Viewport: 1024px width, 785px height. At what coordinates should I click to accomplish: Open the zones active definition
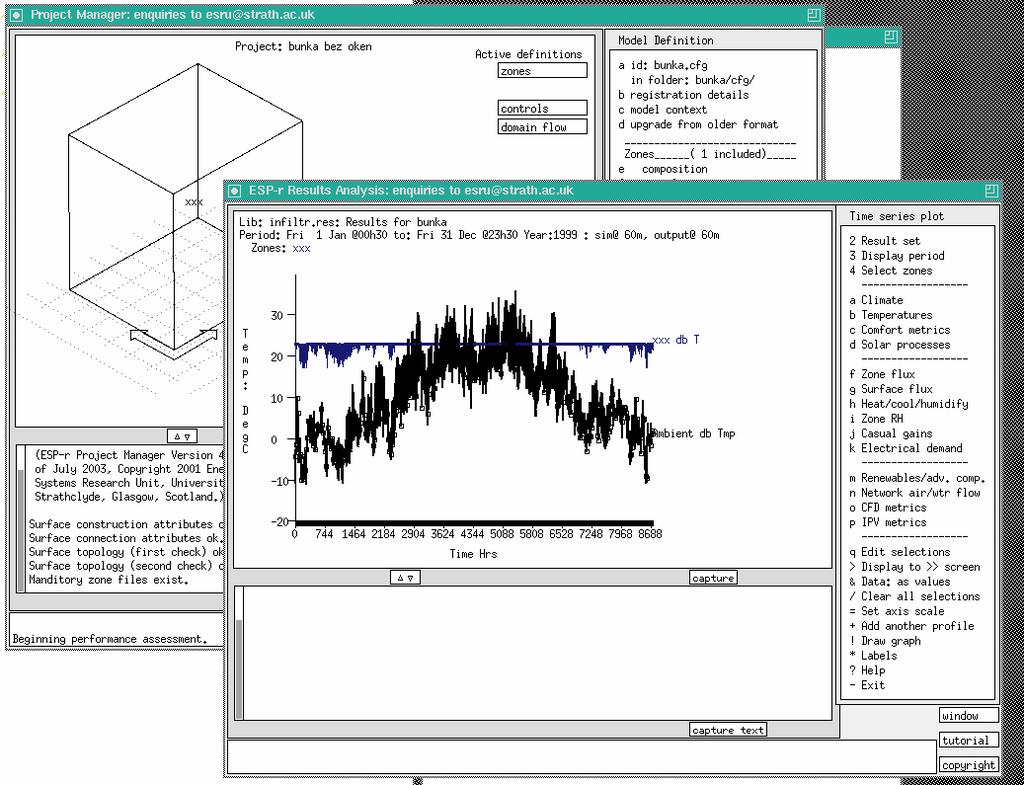pyautogui.click(x=542, y=71)
